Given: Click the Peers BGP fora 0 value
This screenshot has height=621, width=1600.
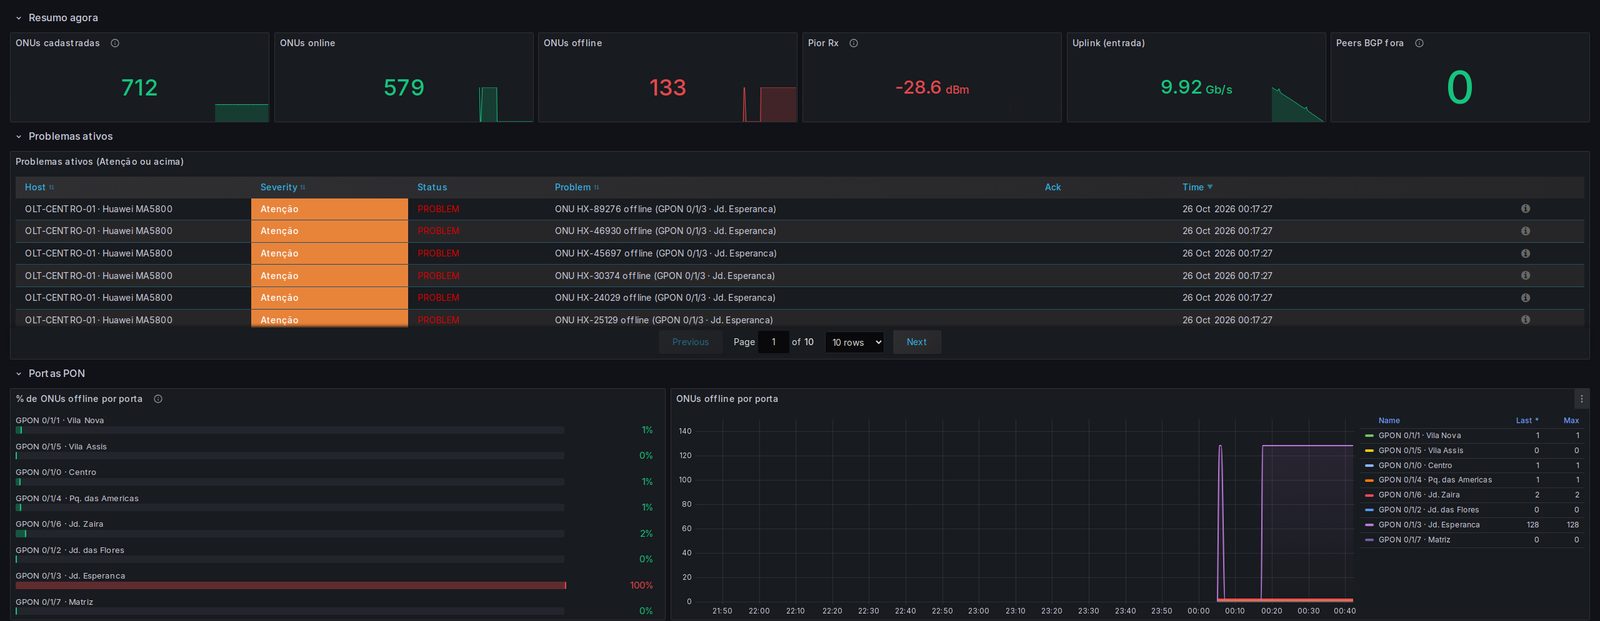Looking at the screenshot, I should point(1459,88).
